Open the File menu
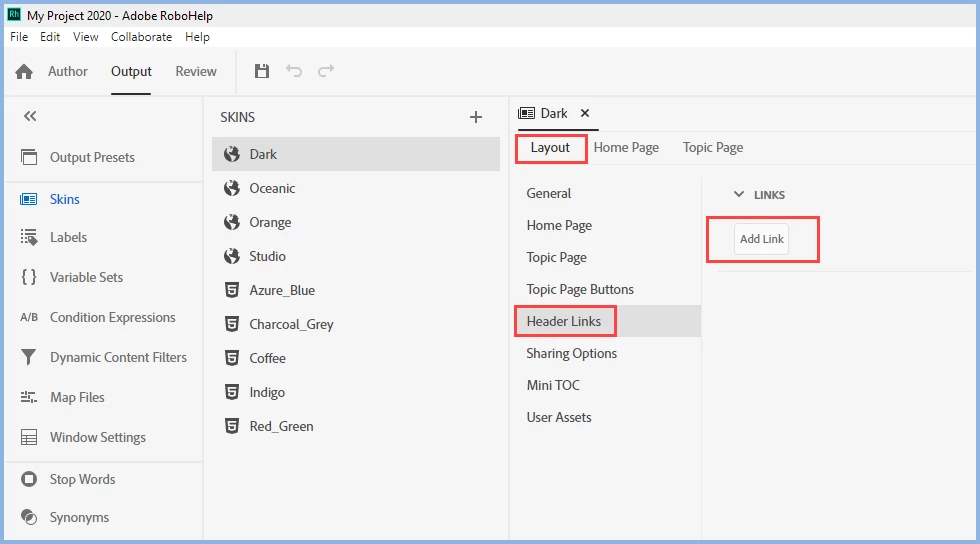The height and width of the screenshot is (544, 980). [x=19, y=37]
